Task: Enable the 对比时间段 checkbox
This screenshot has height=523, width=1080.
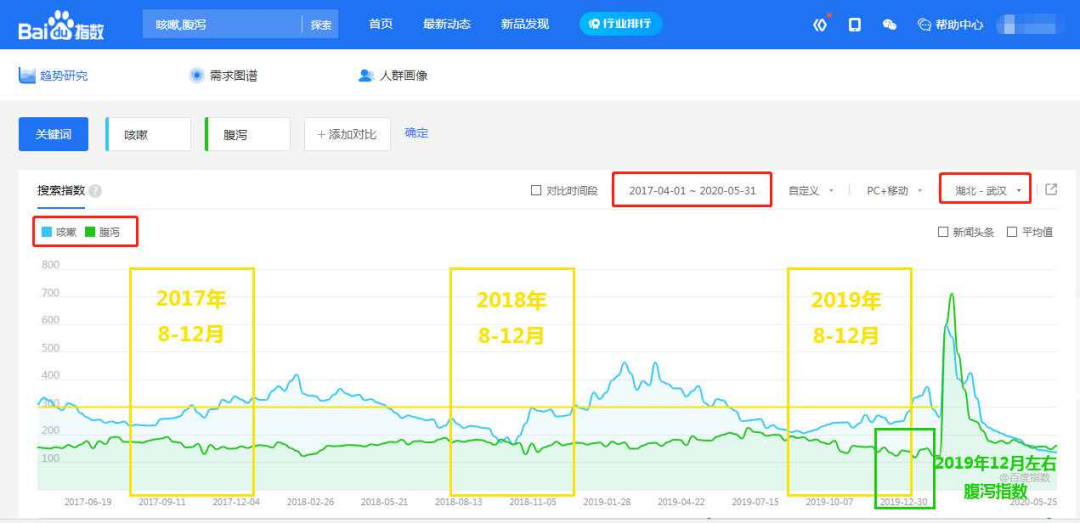Action: coord(536,190)
